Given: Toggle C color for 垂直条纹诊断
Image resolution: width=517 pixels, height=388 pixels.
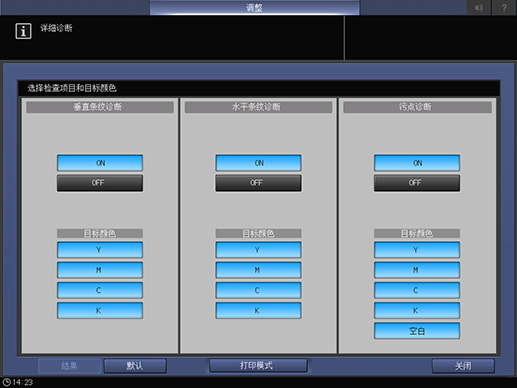Looking at the screenshot, I should point(100,290).
